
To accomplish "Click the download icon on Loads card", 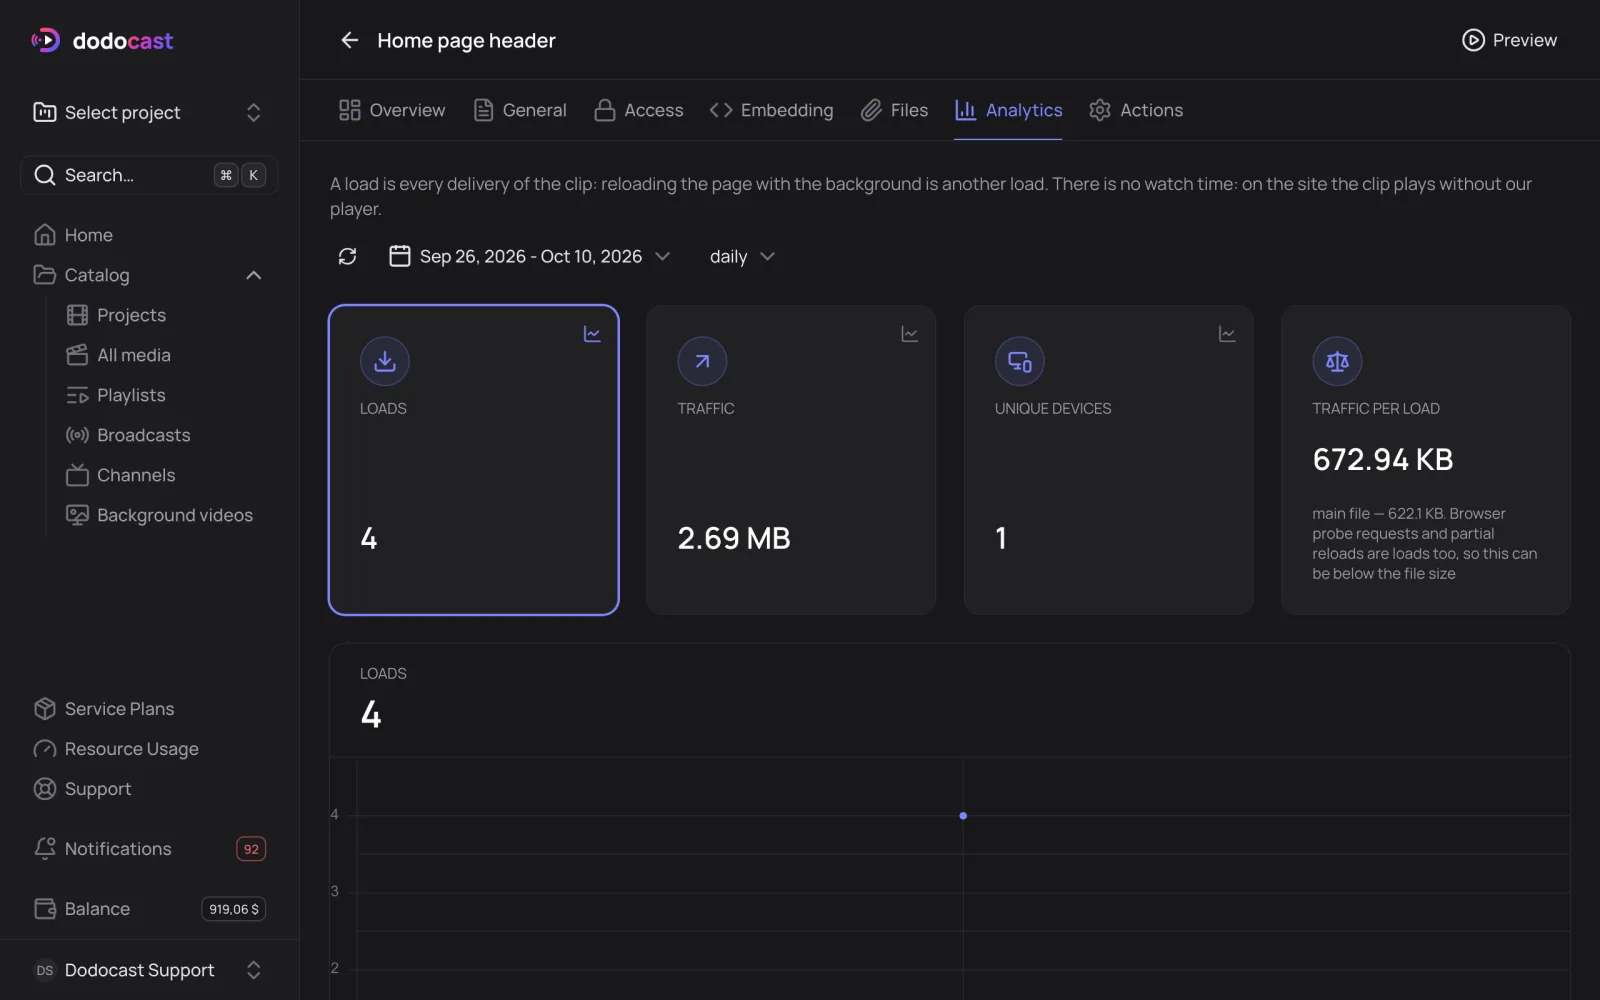I will tap(385, 361).
